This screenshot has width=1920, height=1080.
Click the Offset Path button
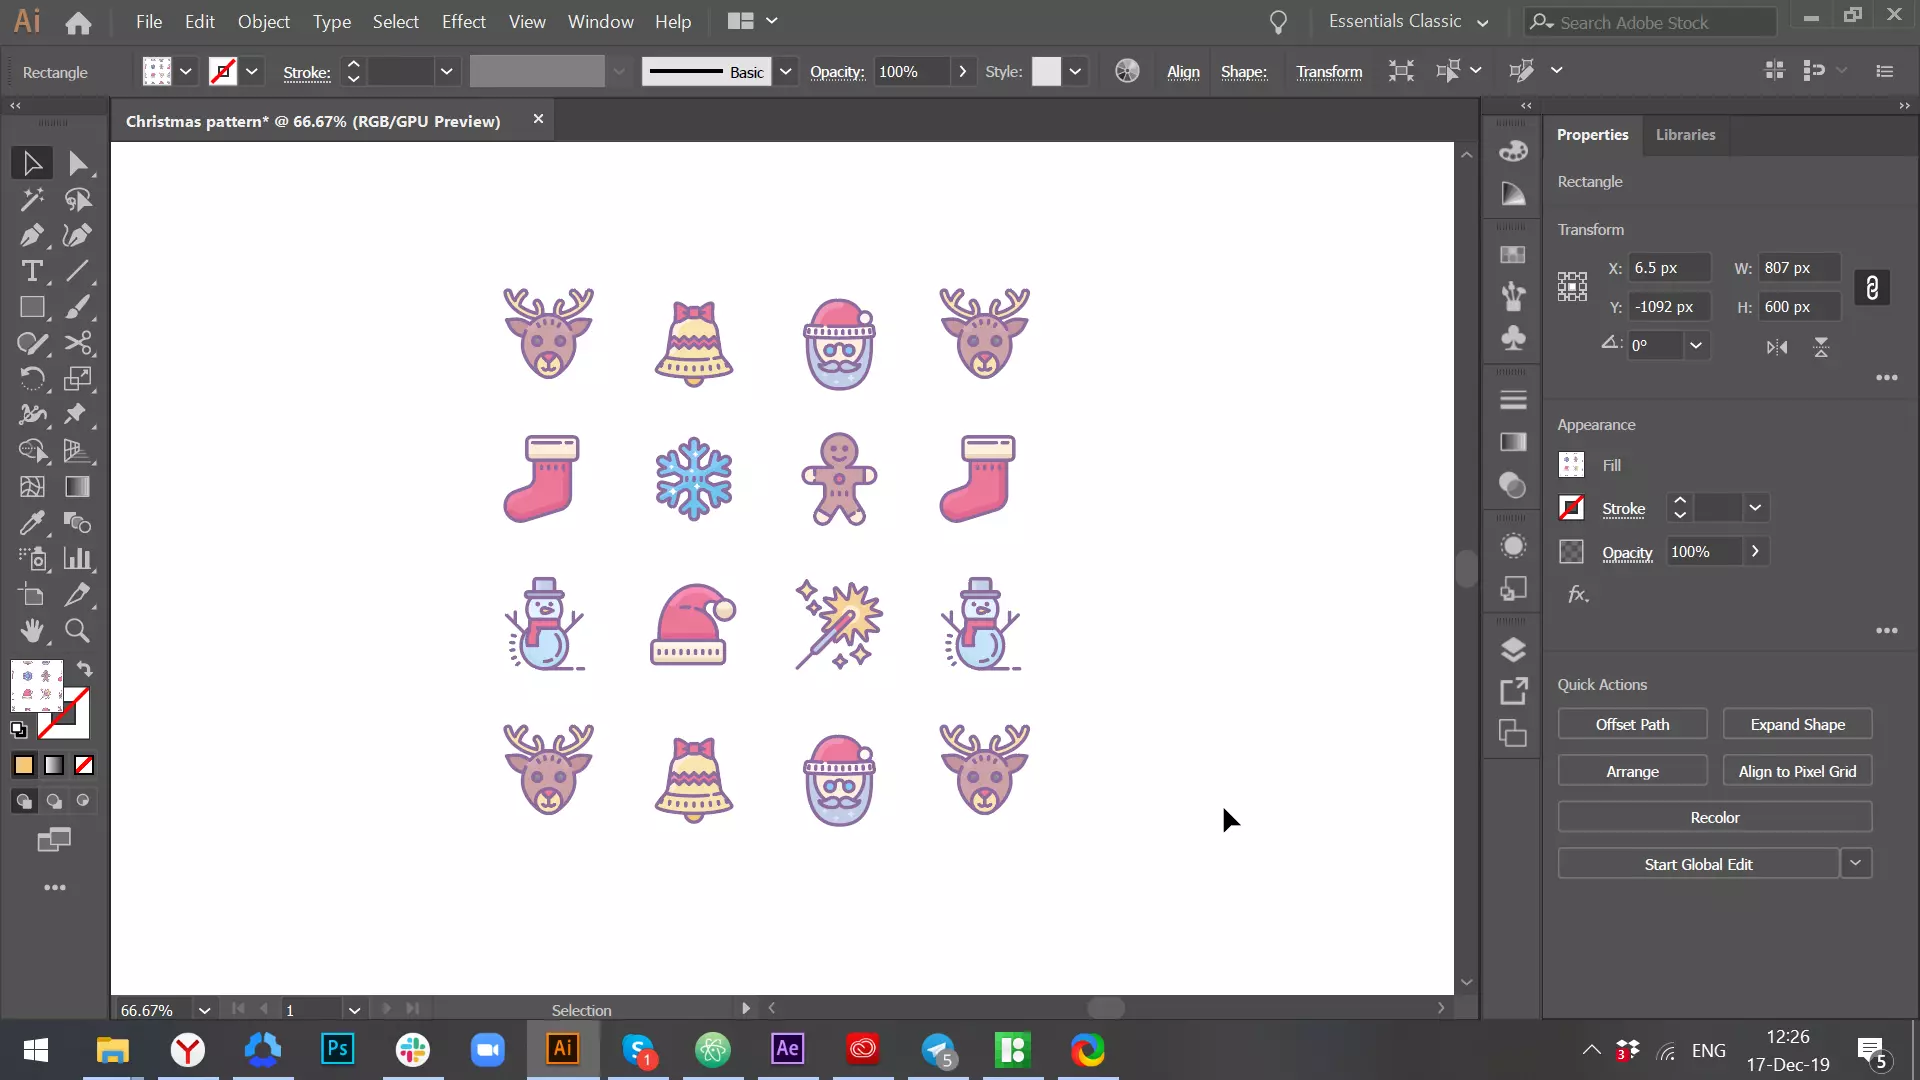1632,724
